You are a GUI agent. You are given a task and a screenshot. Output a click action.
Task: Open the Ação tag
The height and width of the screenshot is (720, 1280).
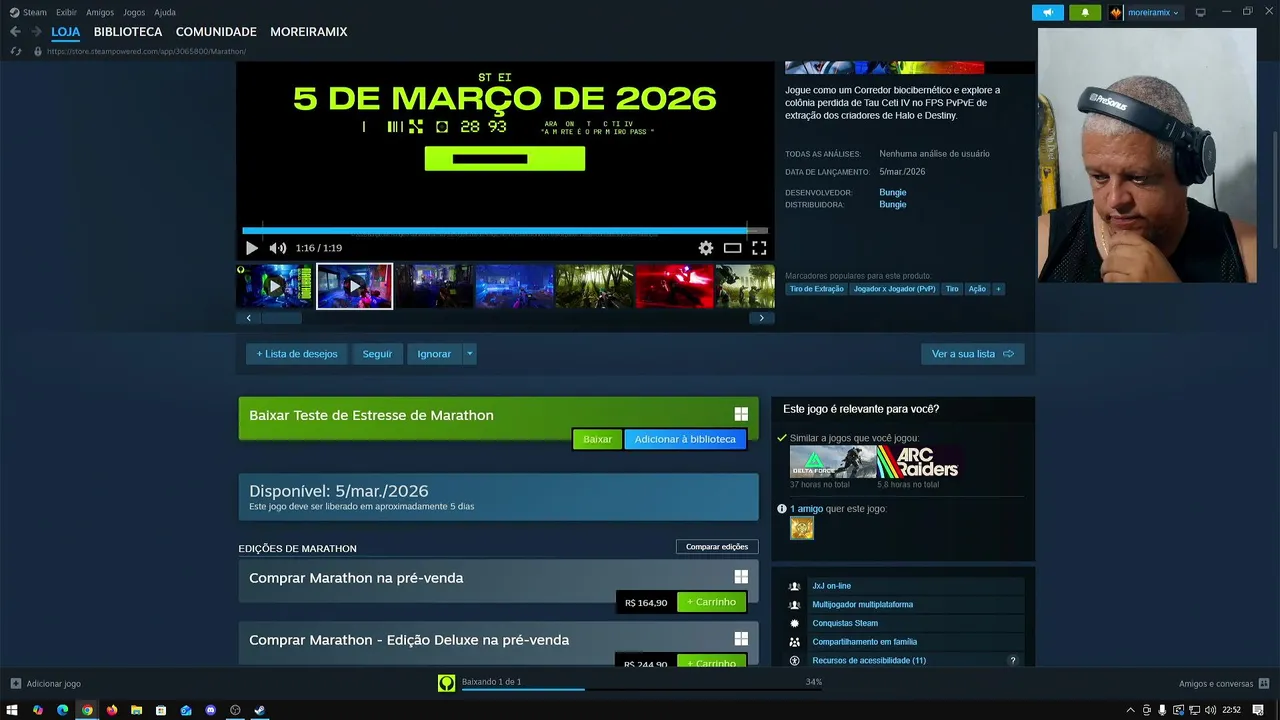coord(977,289)
